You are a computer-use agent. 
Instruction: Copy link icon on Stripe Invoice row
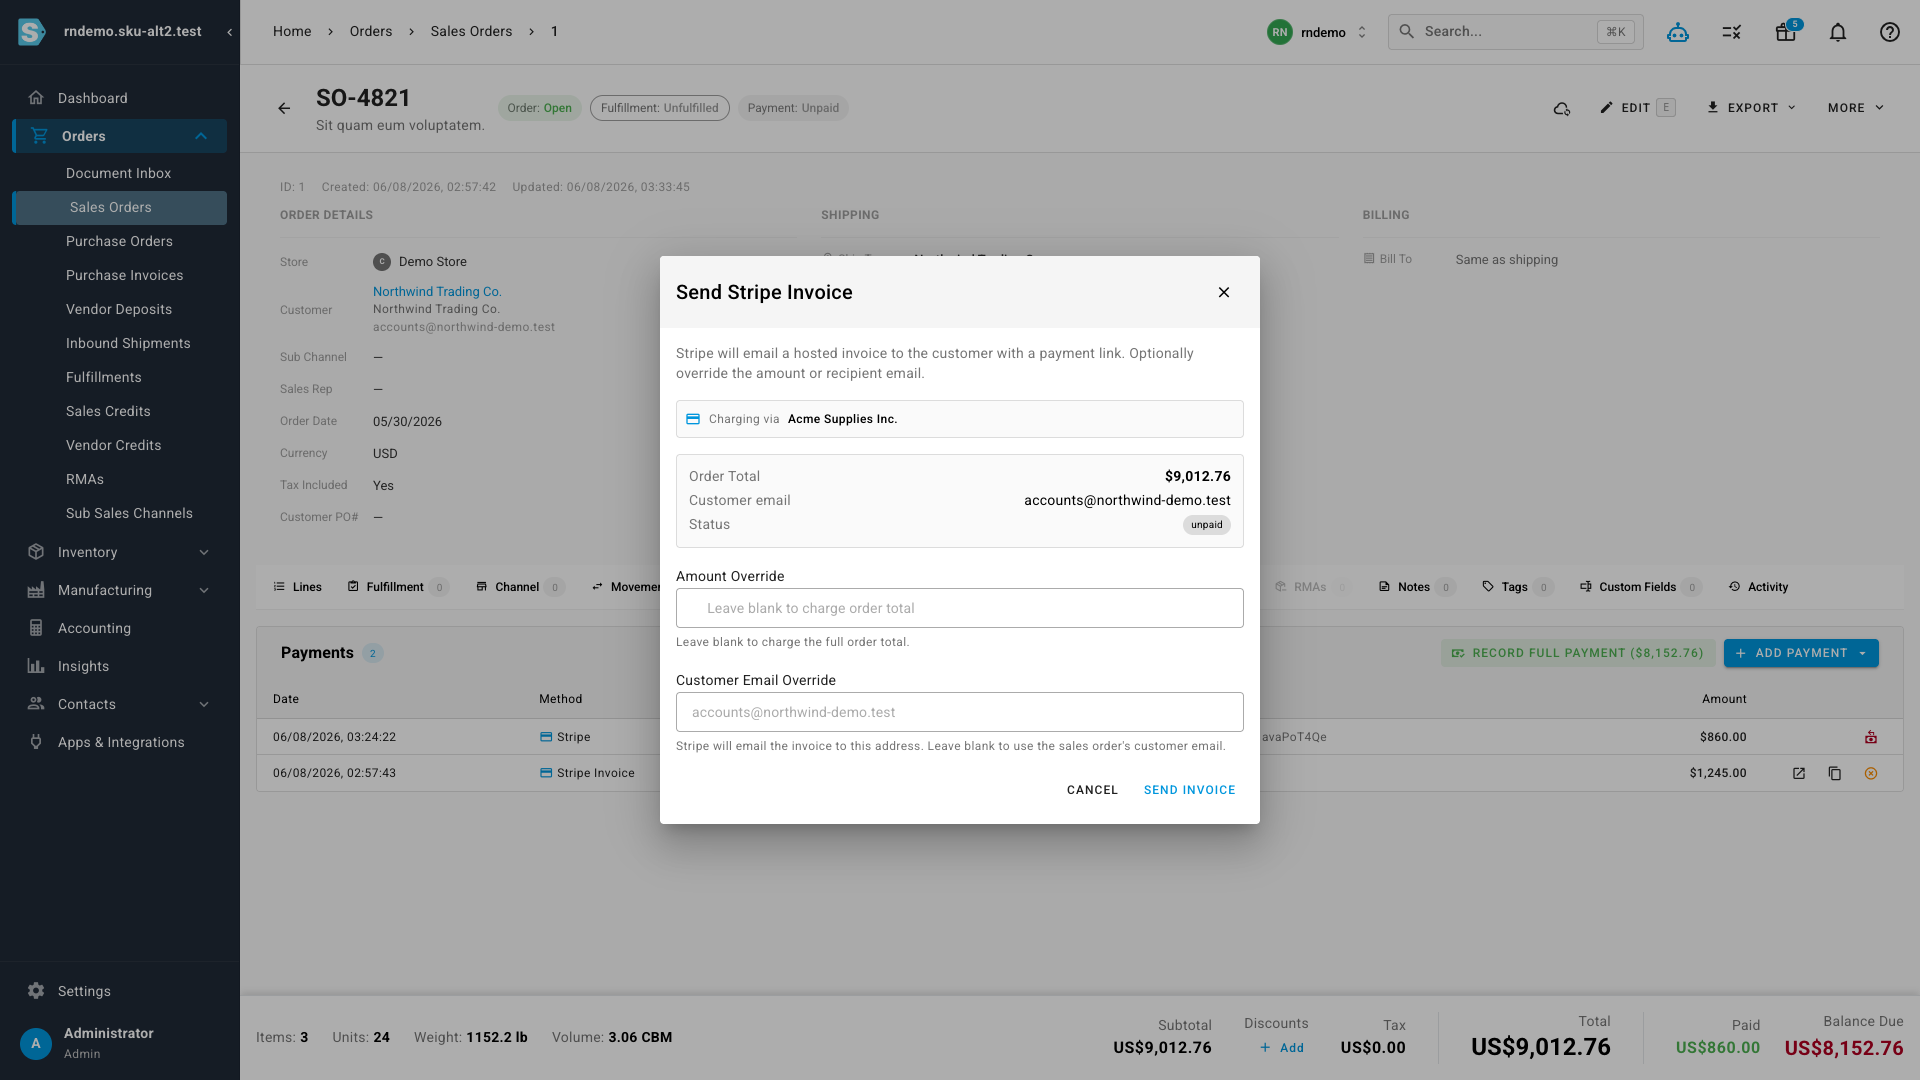1834,773
